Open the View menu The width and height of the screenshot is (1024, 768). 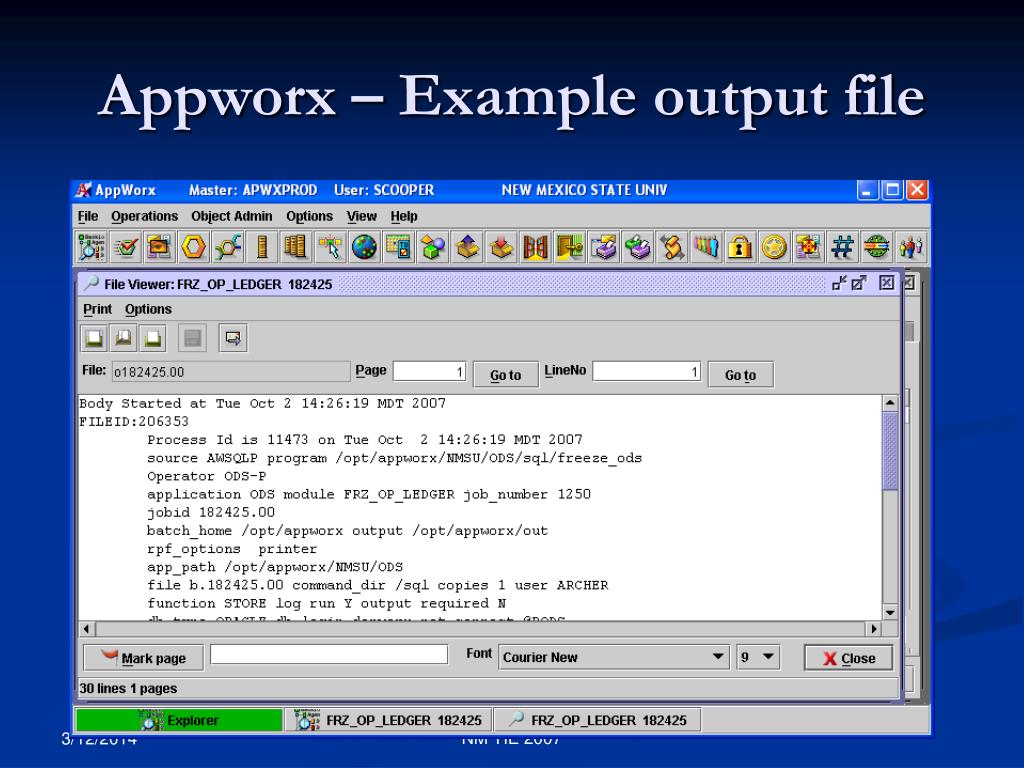point(361,216)
